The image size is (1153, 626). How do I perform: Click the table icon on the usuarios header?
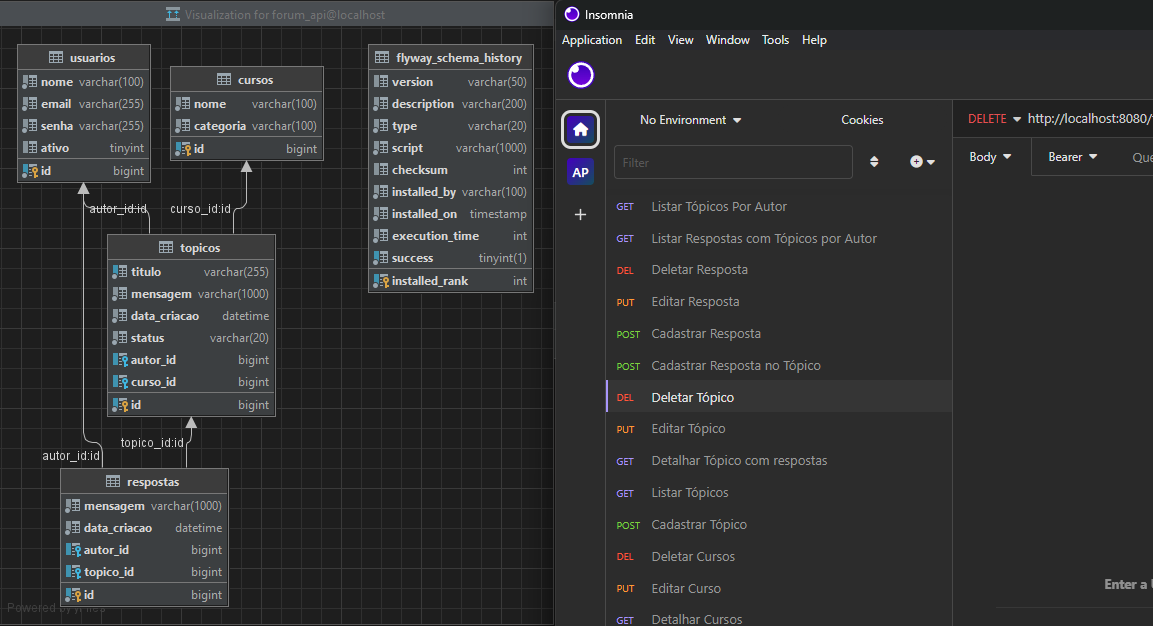(x=57, y=56)
